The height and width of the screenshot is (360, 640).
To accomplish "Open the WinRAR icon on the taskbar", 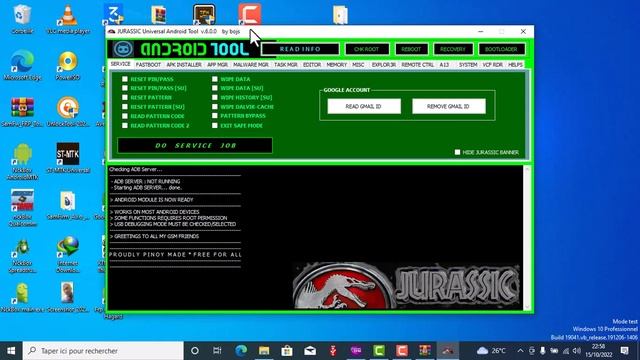I will [425, 351].
